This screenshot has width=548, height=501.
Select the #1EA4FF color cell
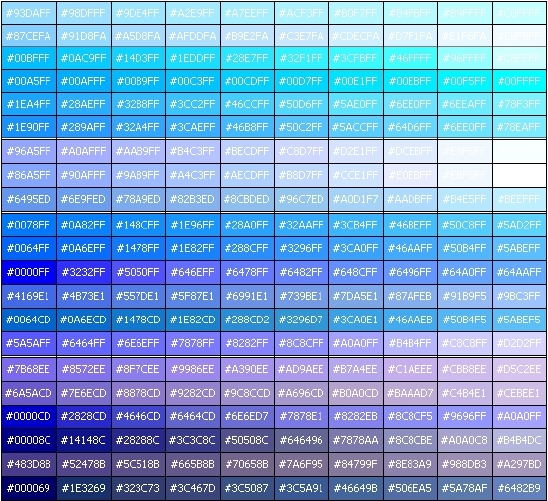point(29,104)
